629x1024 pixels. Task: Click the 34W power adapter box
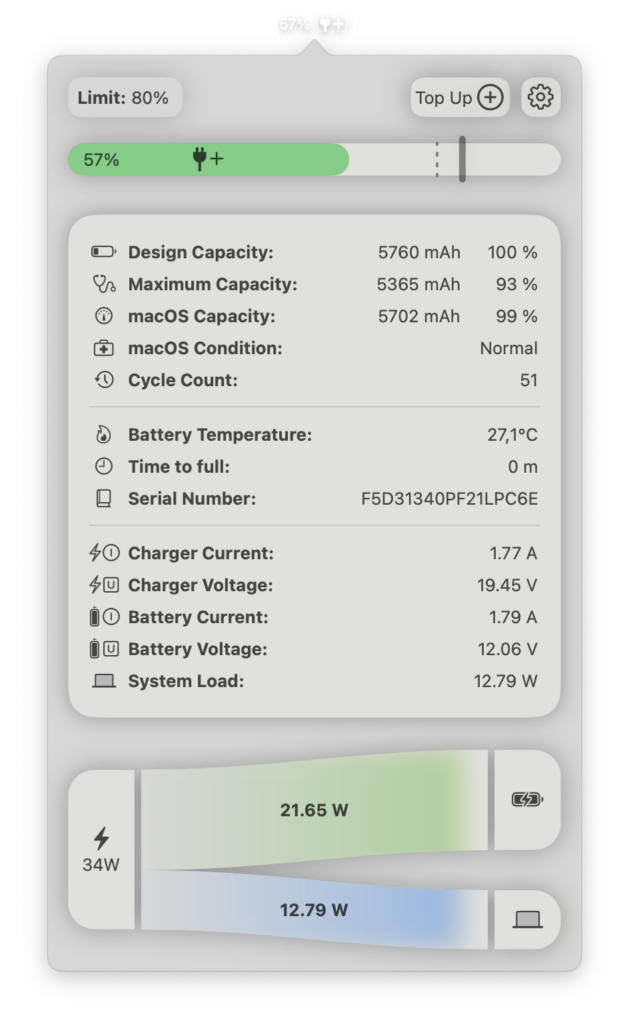101,849
